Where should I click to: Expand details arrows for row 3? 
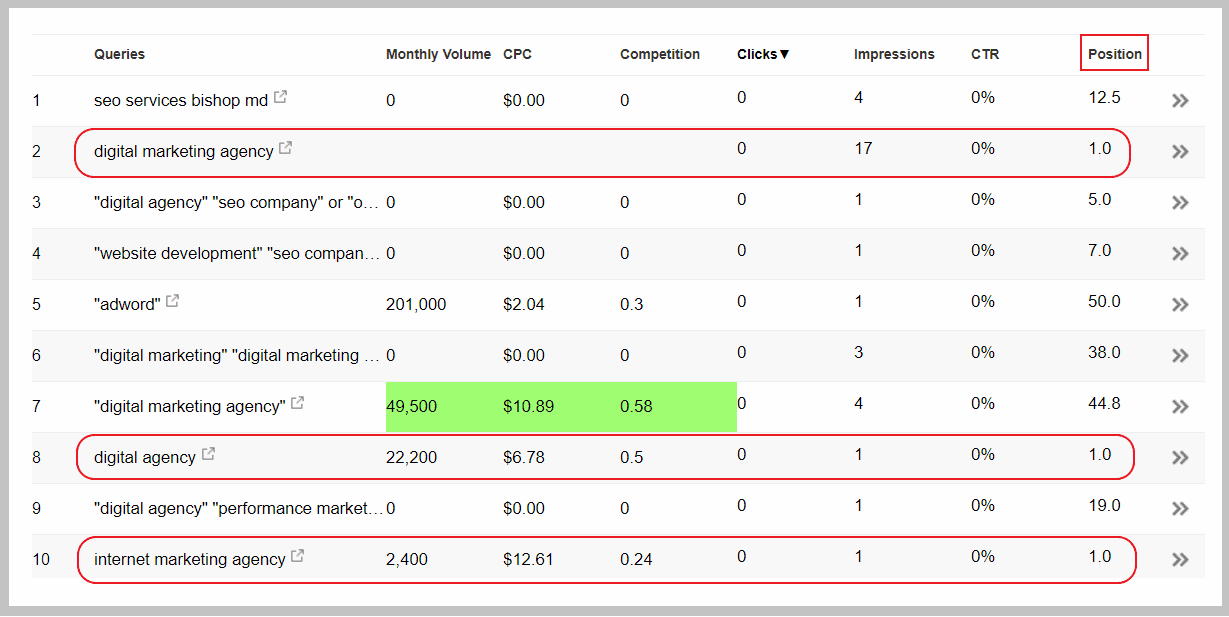(x=1180, y=202)
